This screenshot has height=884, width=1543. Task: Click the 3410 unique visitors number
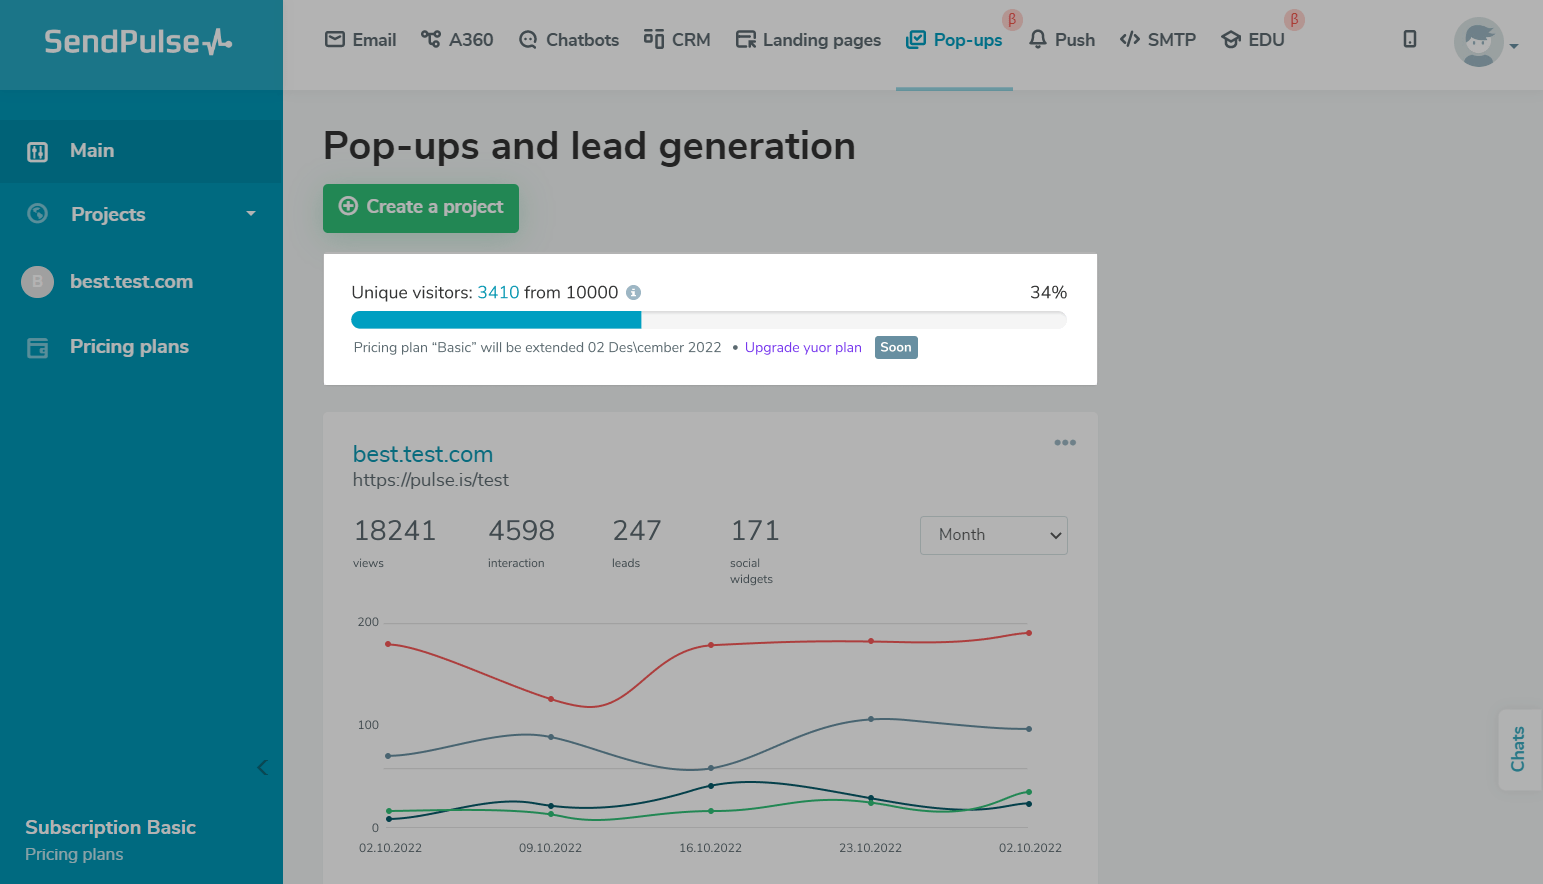coord(498,292)
